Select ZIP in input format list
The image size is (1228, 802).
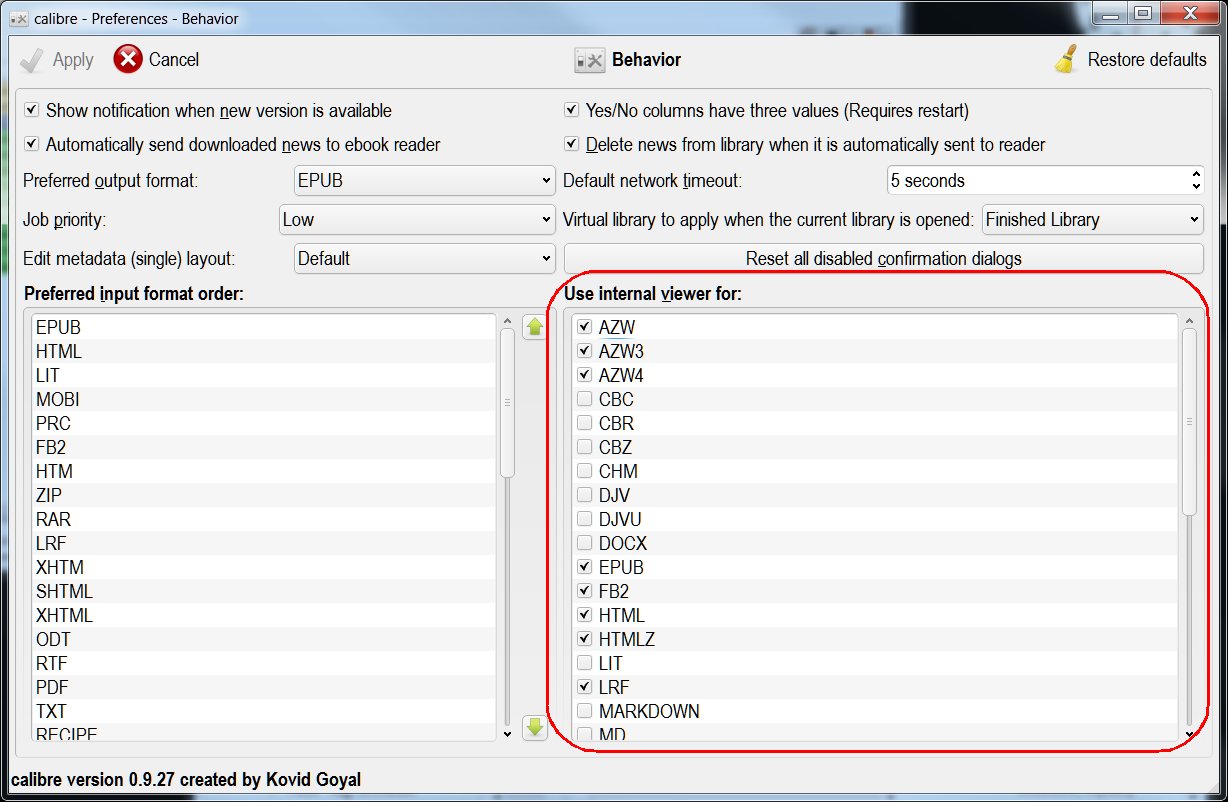click(264, 495)
